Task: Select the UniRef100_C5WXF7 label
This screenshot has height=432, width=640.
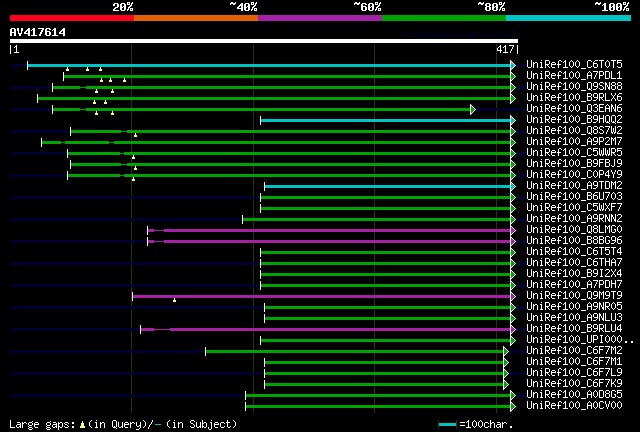Action: (x=574, y=207)
